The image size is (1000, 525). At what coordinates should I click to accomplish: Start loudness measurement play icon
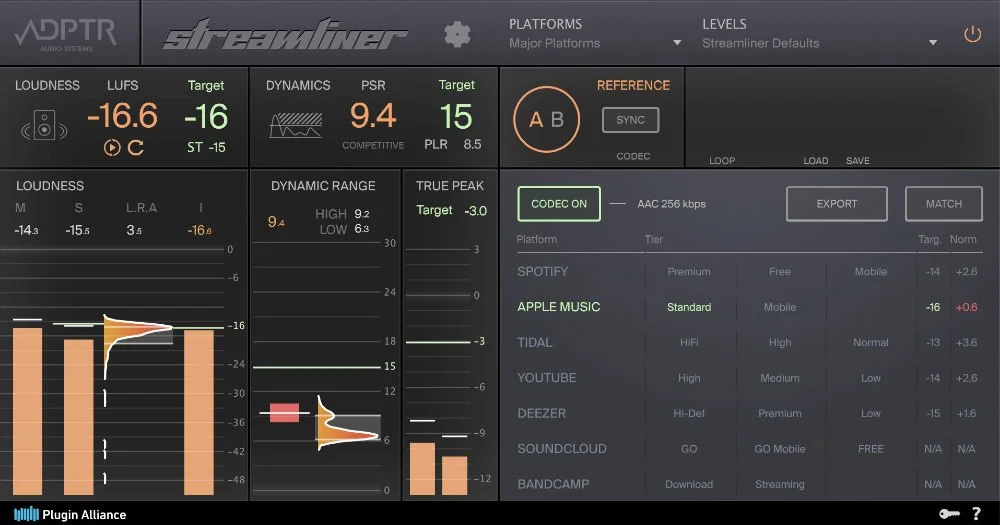point(112,148)
